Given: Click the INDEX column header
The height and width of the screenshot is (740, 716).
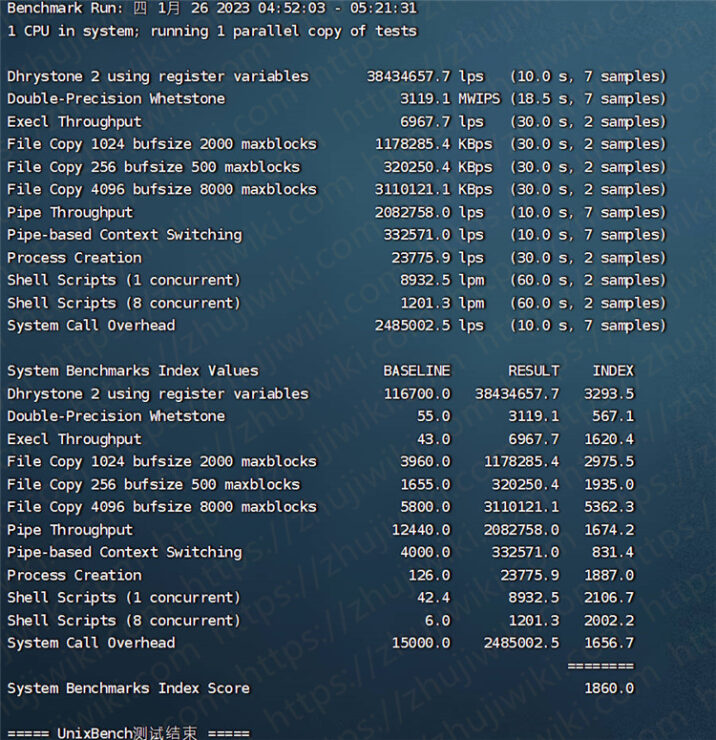Looking at the screenshot, I should click(x=613, y=371).
